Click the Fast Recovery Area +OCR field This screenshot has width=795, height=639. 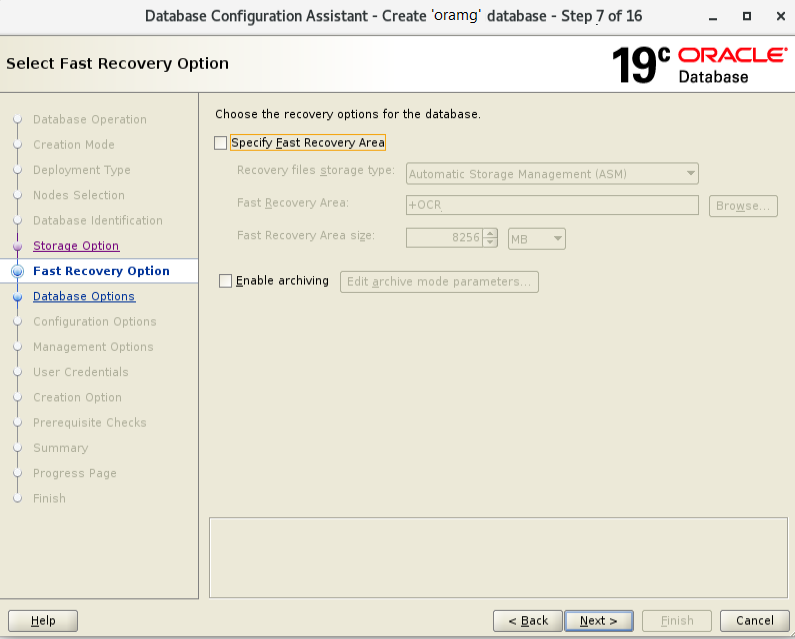(552, 205)
